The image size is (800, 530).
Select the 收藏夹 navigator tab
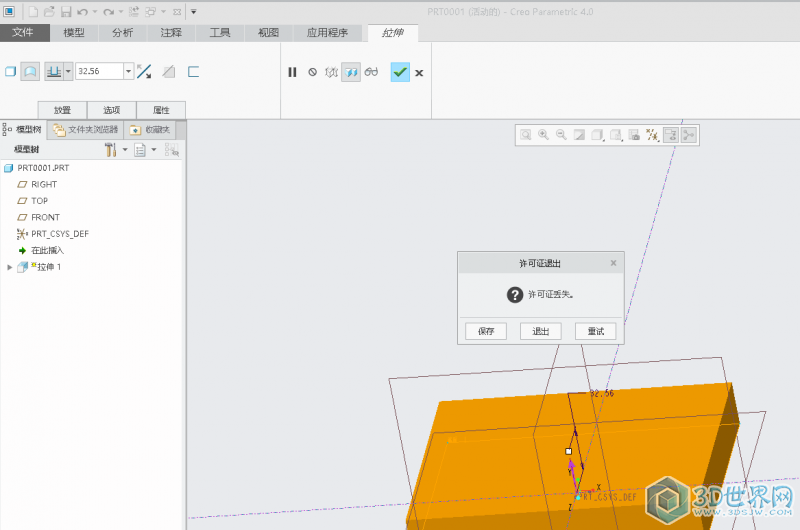(x=150, y=130)
